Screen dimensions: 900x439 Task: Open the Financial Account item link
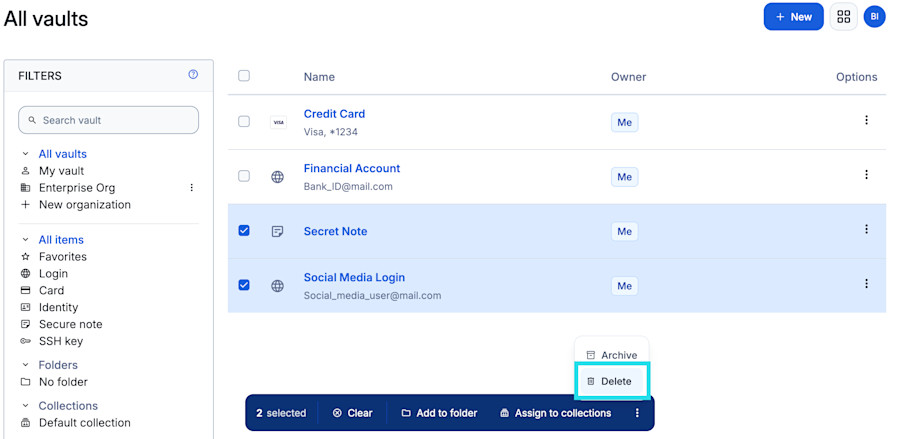(x=352, y=168)
